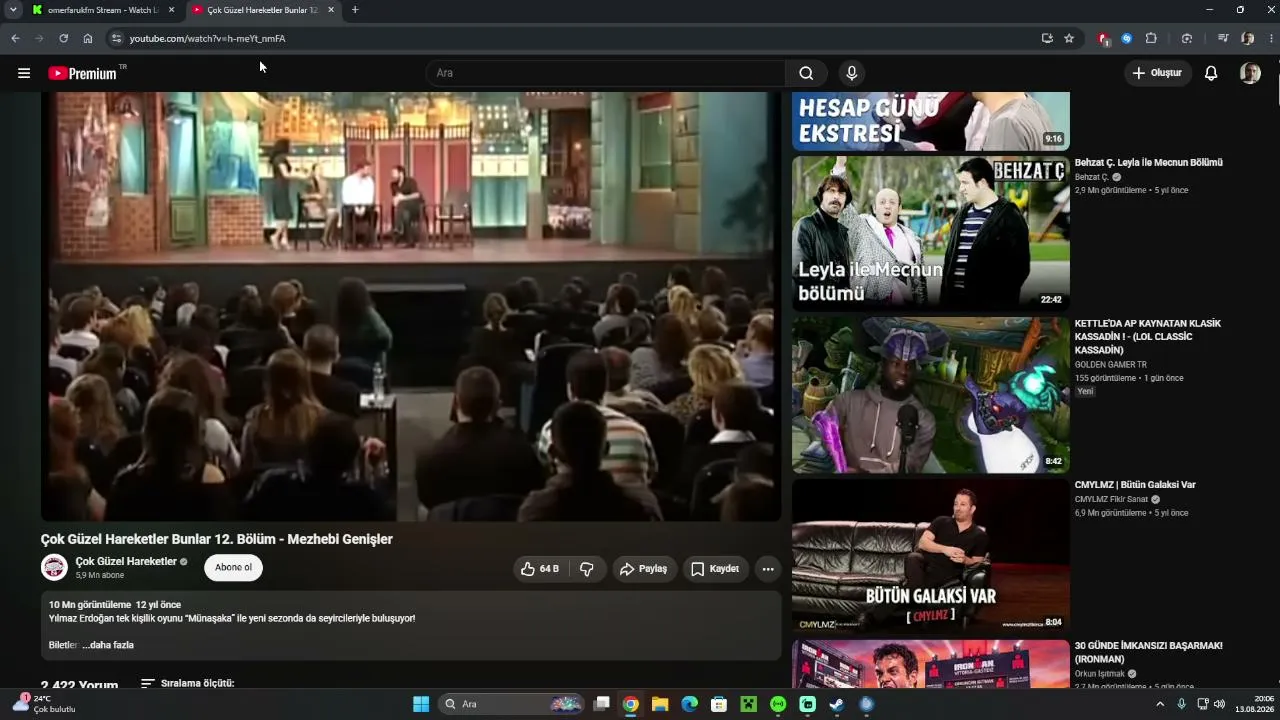Click the browser address bar URL
Image resolution: width=1280 pixels, height=720 pixels.
207,38
